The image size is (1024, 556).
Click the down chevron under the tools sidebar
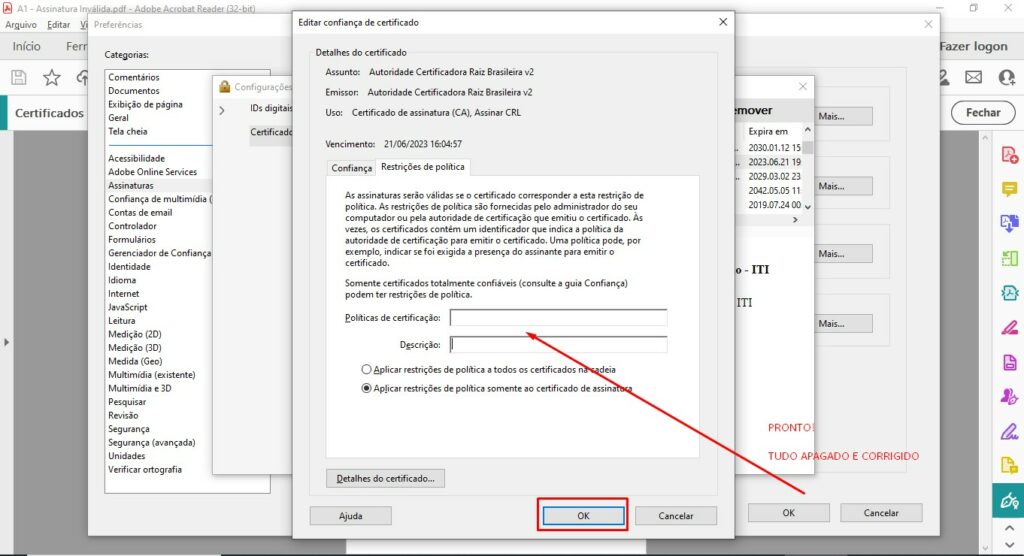pos(1009,544)
